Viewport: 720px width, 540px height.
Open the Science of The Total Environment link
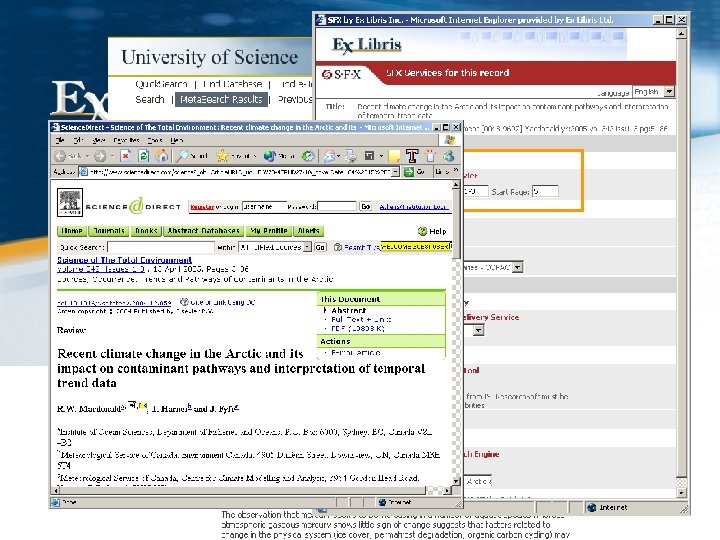[x=124, y=260]
